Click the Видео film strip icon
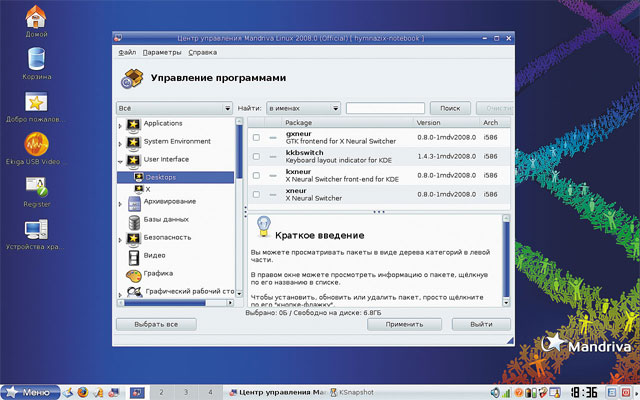 point(134,258)
